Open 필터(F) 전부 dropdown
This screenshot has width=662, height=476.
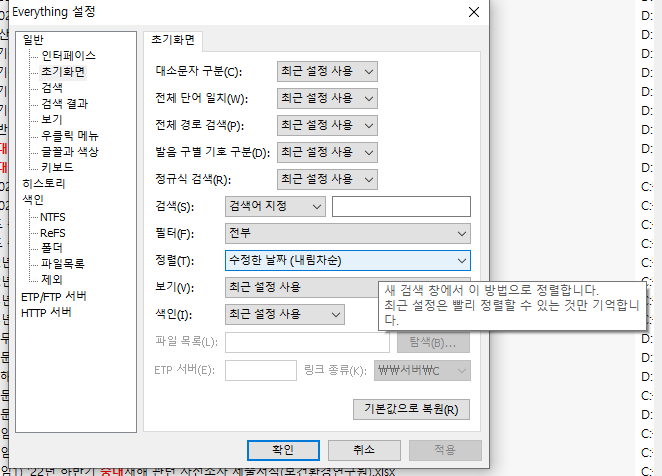[348, 234]
